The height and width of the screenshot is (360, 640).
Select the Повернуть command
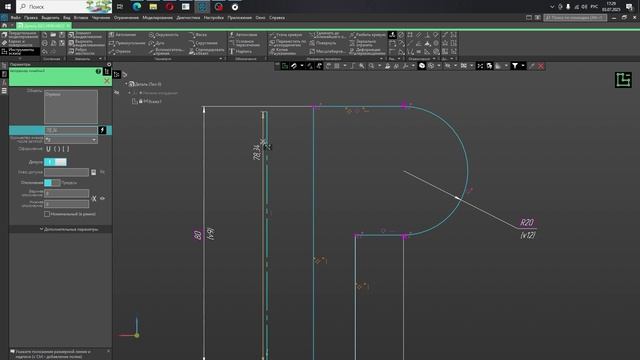click(322, 43)
